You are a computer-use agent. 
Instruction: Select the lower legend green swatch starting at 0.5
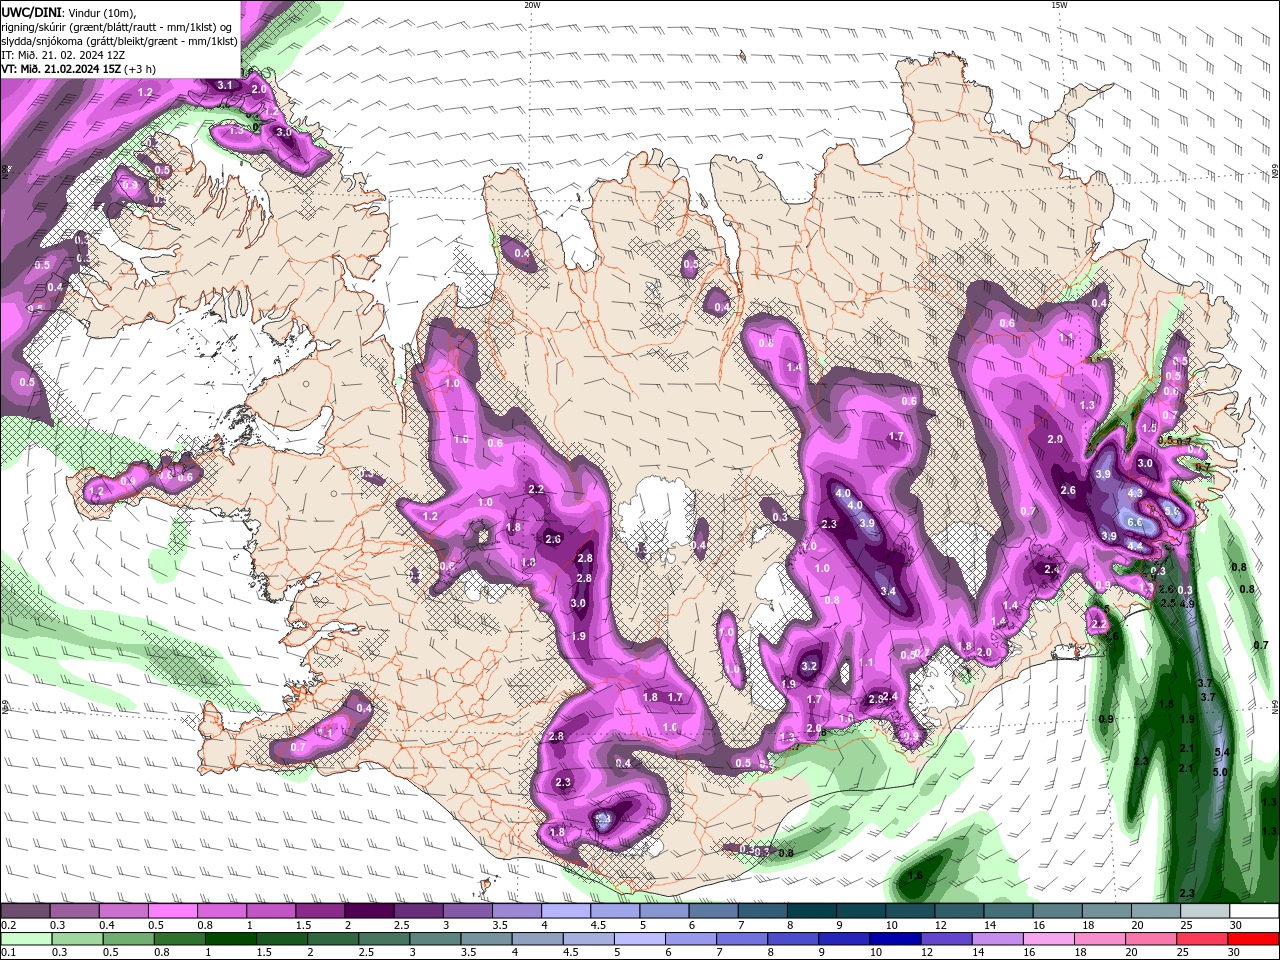click(129, 939)
